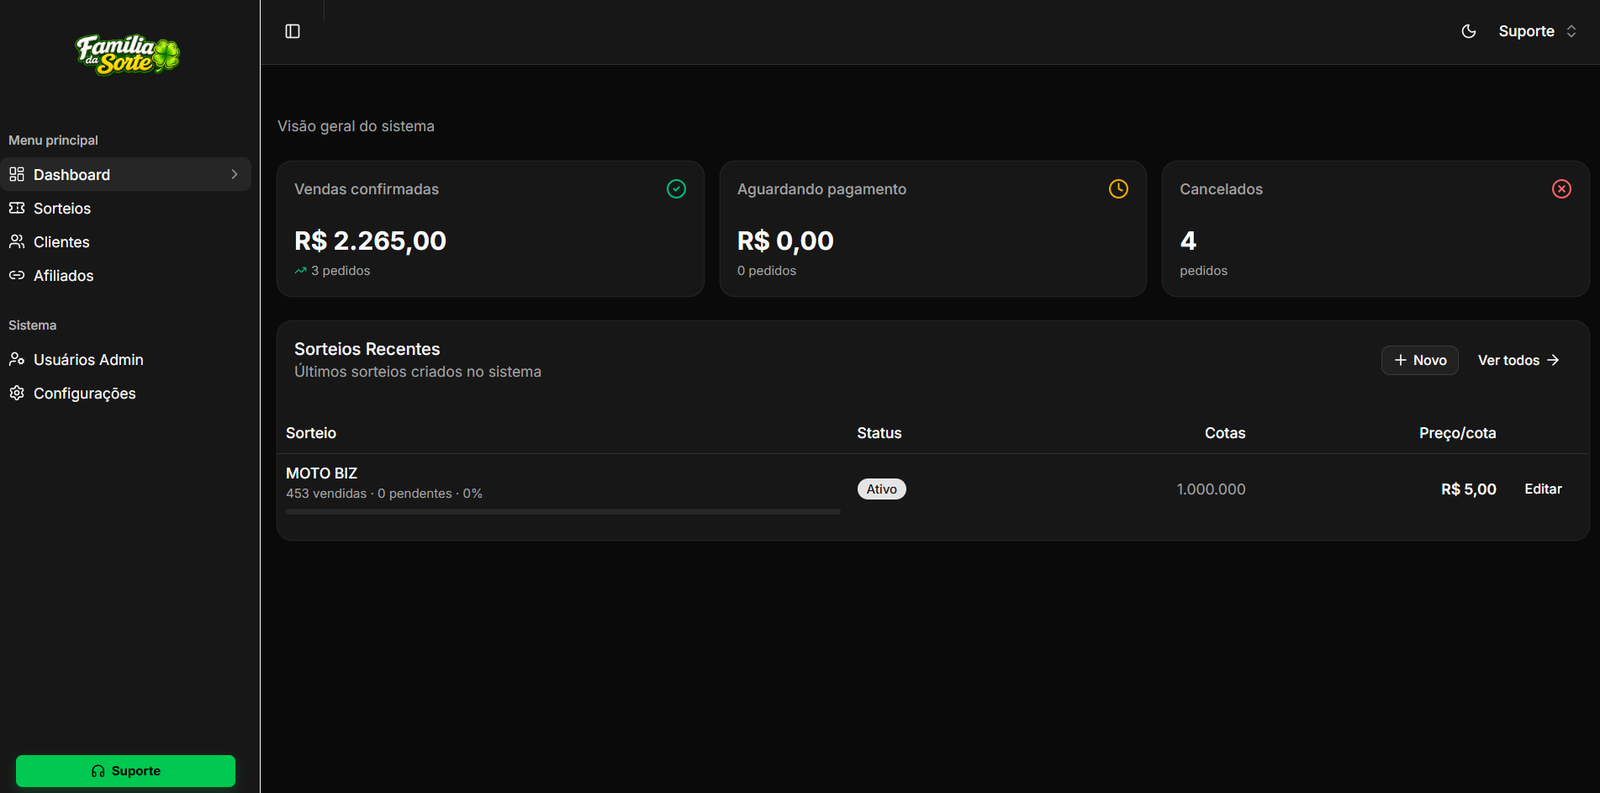The image size is (1600, 793).
Task: Click the Família da Sorte logo
Action: [127, 55]
